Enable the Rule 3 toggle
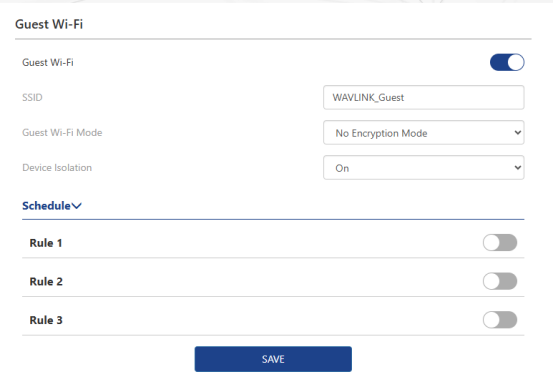Screen dimensions: 554x388 [500, 320]
